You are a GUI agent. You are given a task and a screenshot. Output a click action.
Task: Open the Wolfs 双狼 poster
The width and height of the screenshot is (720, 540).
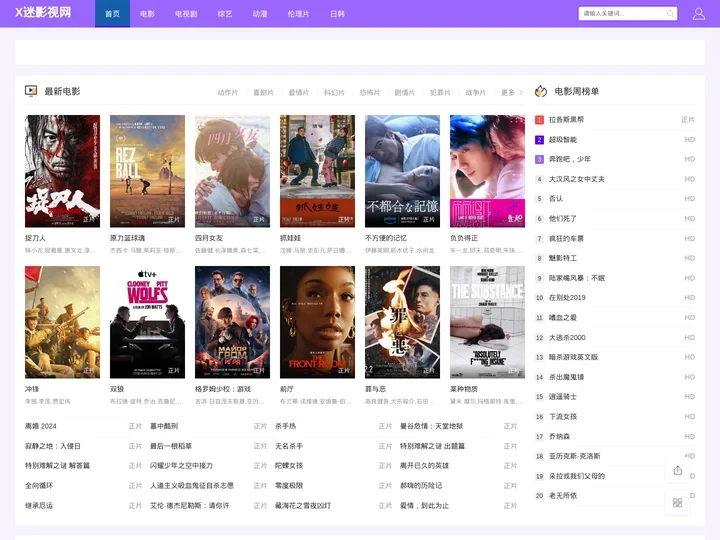tap(147, 322)
